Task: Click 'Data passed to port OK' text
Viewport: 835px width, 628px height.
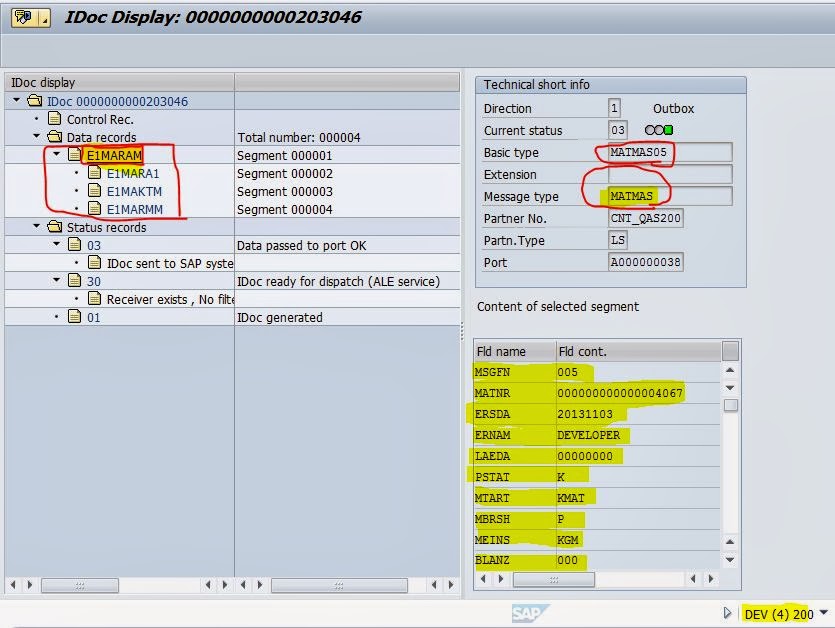Action: tap(301, 246)
